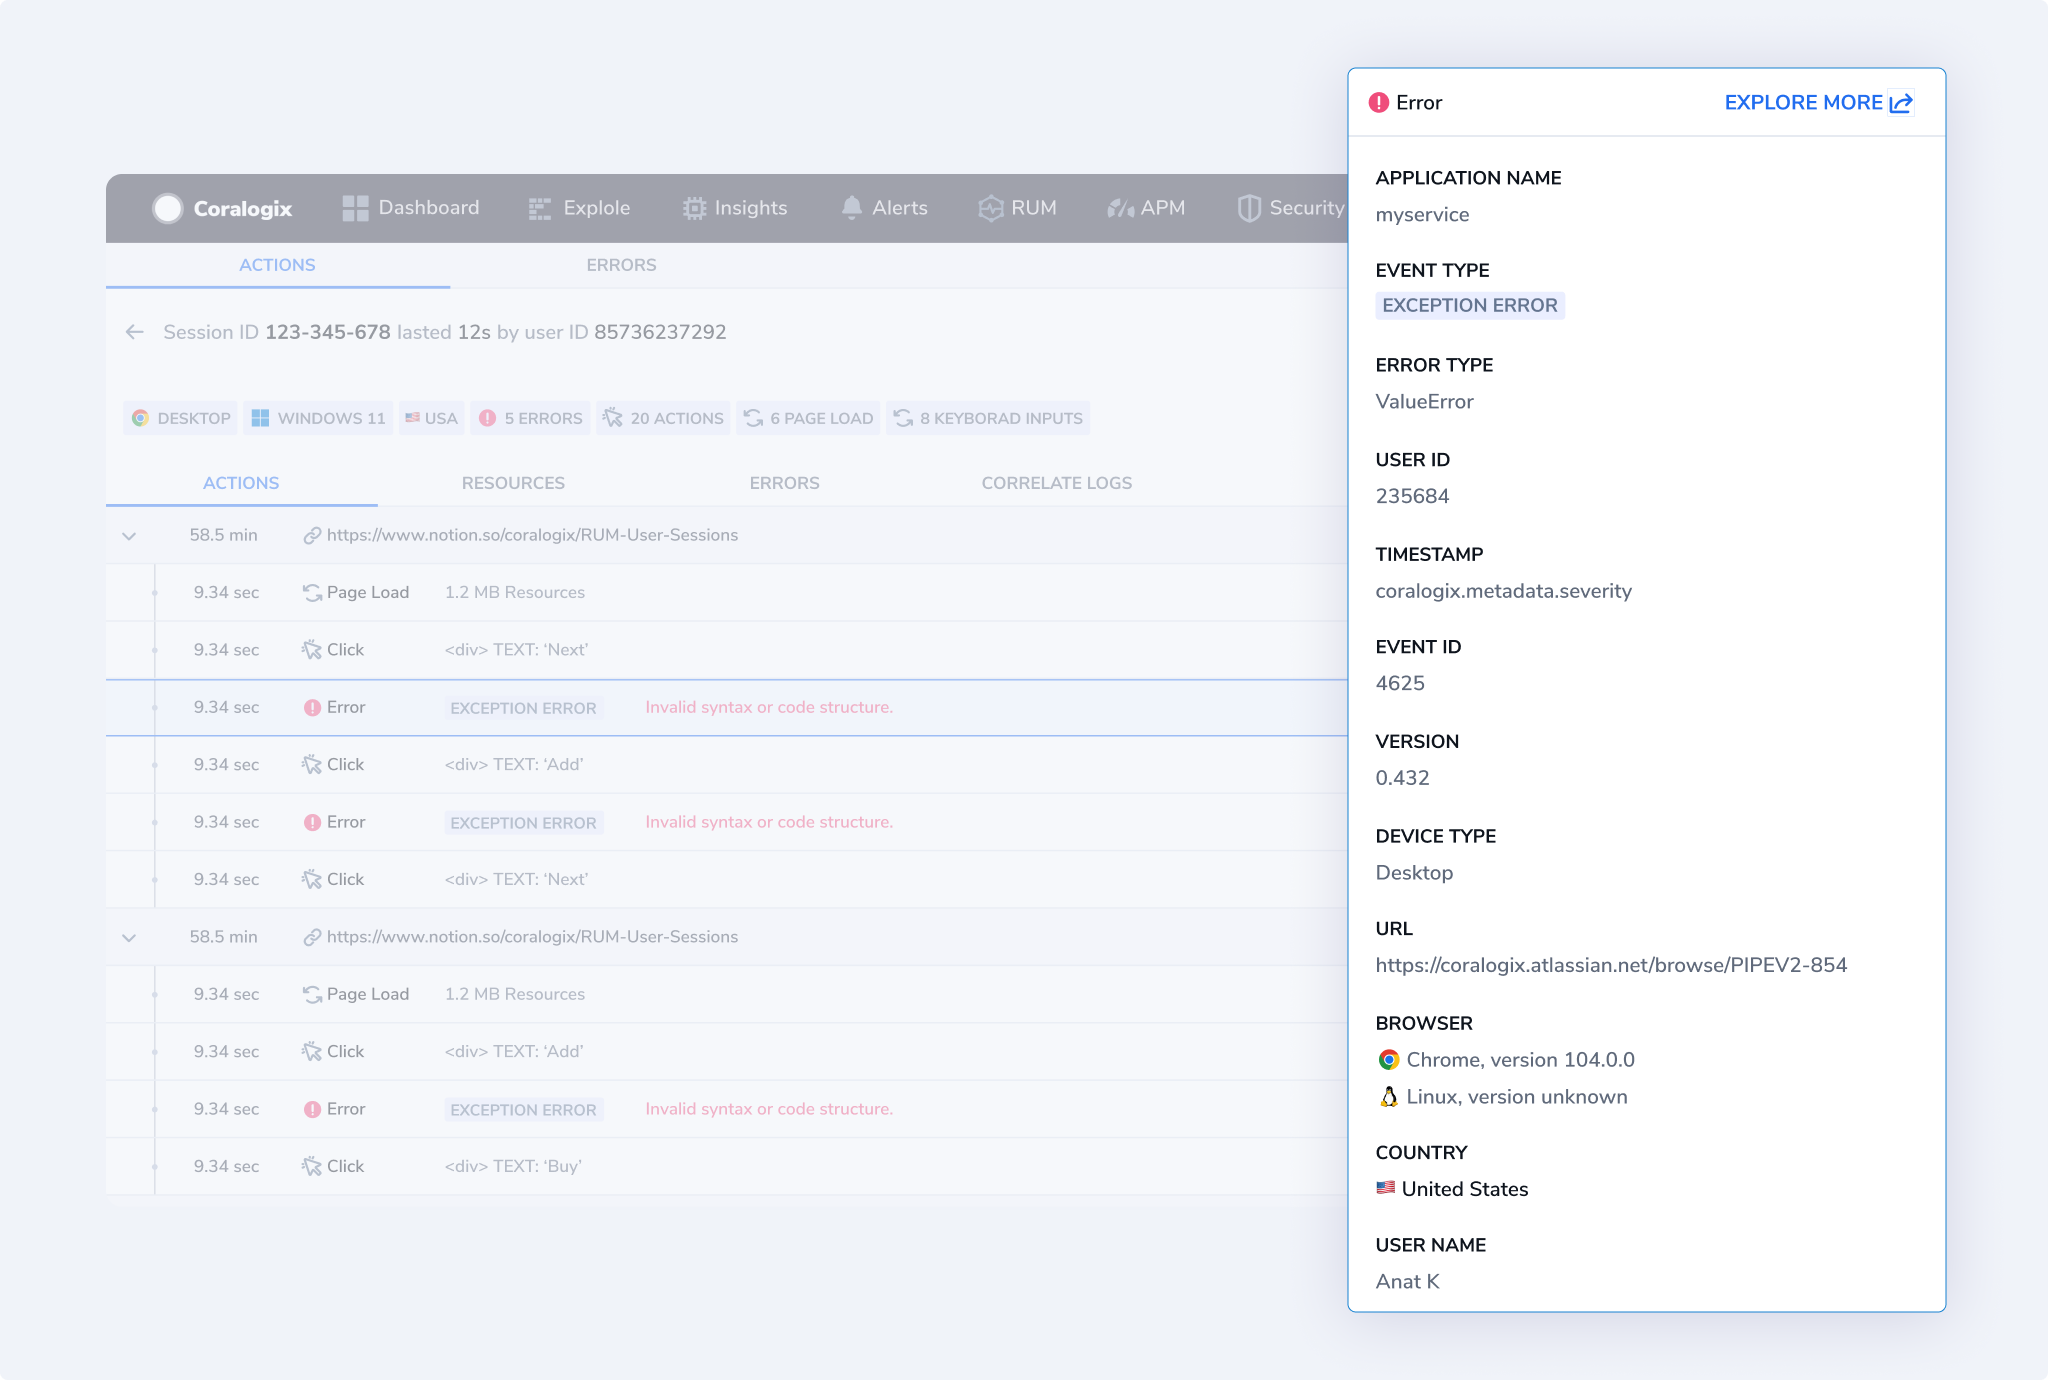The width and height of the screenshot is (2048, 1380).
Task: Click the red Error icon in panel header
Action: click(x=1379, y=102)
